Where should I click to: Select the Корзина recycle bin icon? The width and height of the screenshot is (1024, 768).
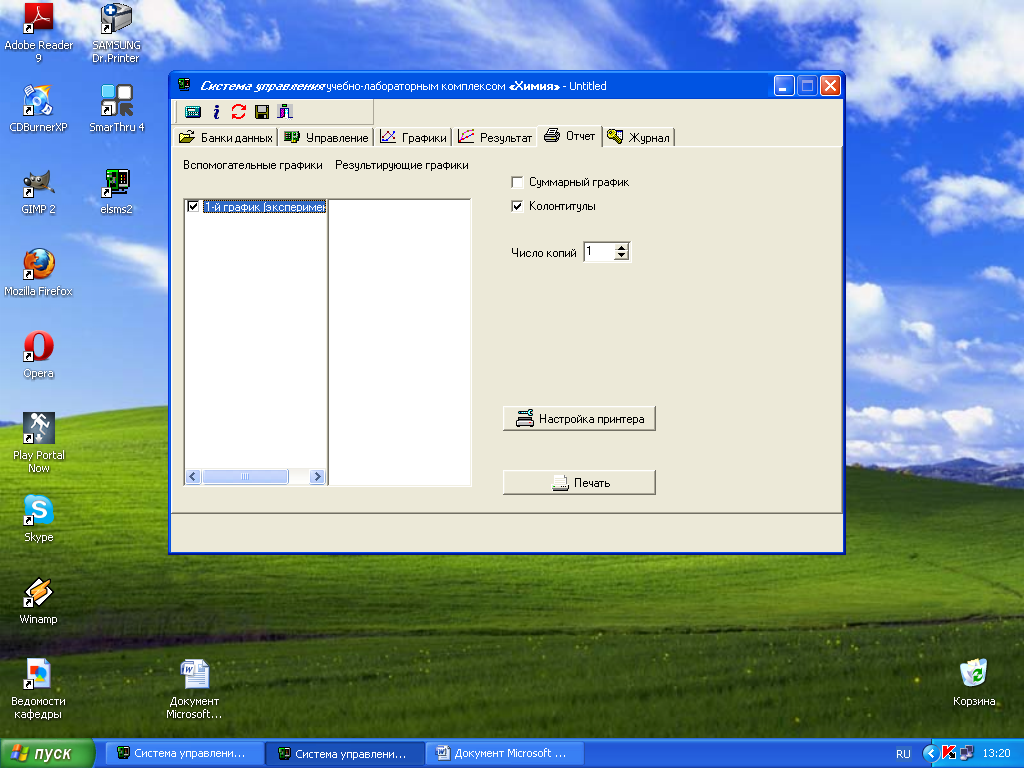pos(974,683)
